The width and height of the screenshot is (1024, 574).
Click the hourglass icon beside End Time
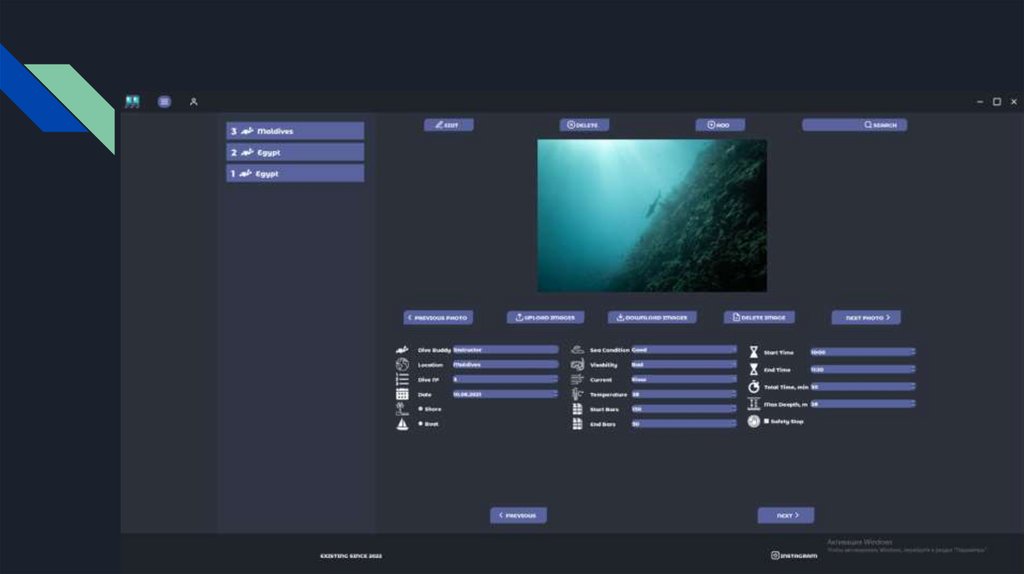(x=754, y=370)
